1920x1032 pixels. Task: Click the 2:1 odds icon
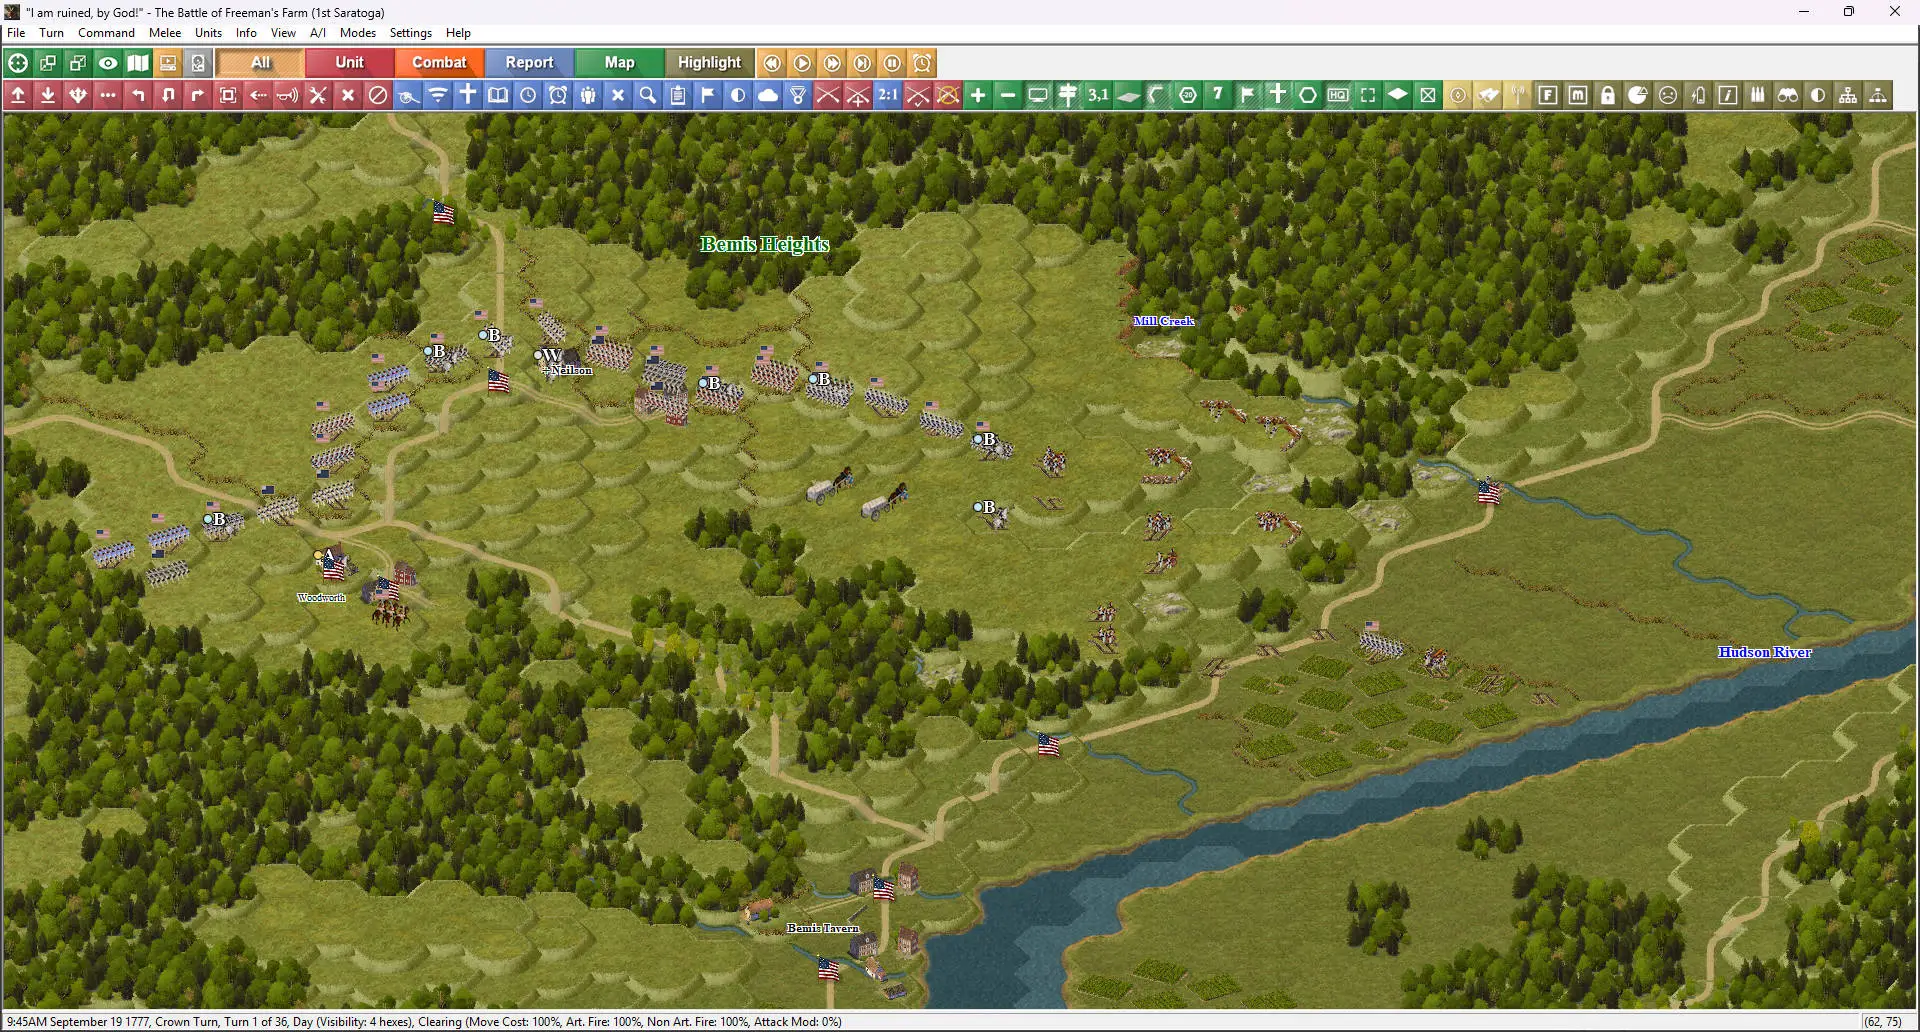[x=888, y=95]
